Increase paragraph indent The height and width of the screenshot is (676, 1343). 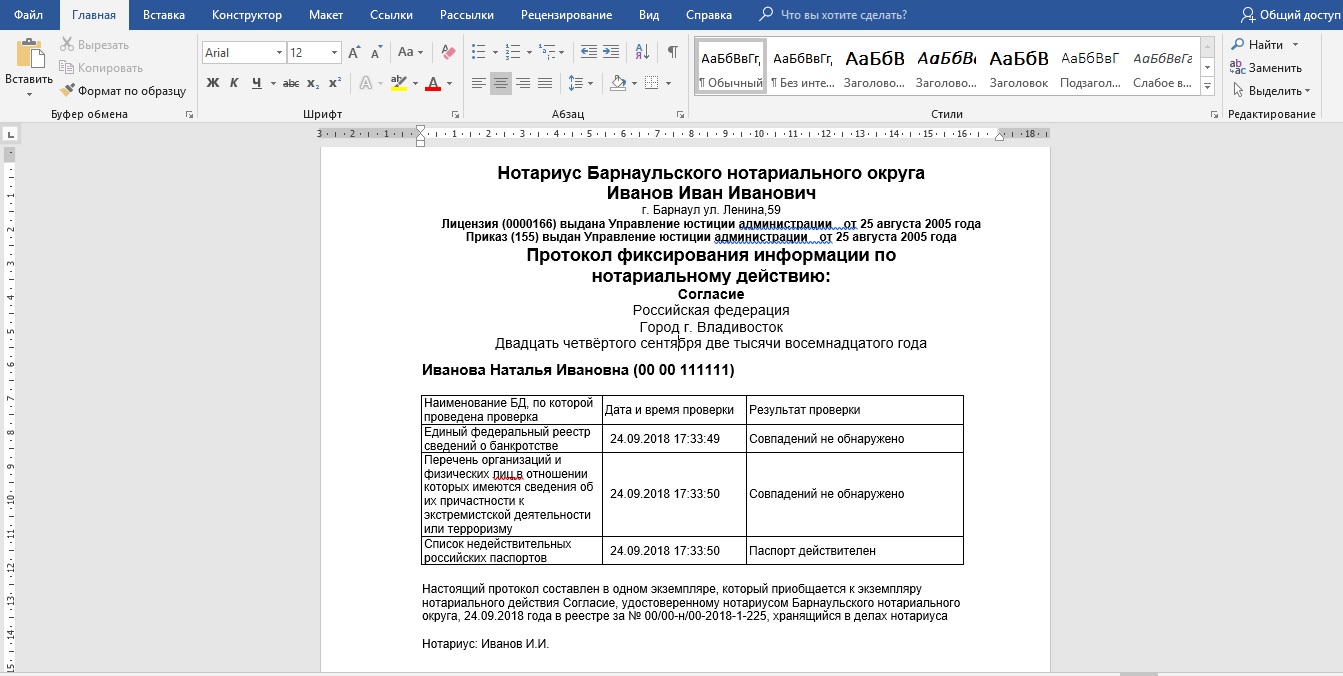613,52
